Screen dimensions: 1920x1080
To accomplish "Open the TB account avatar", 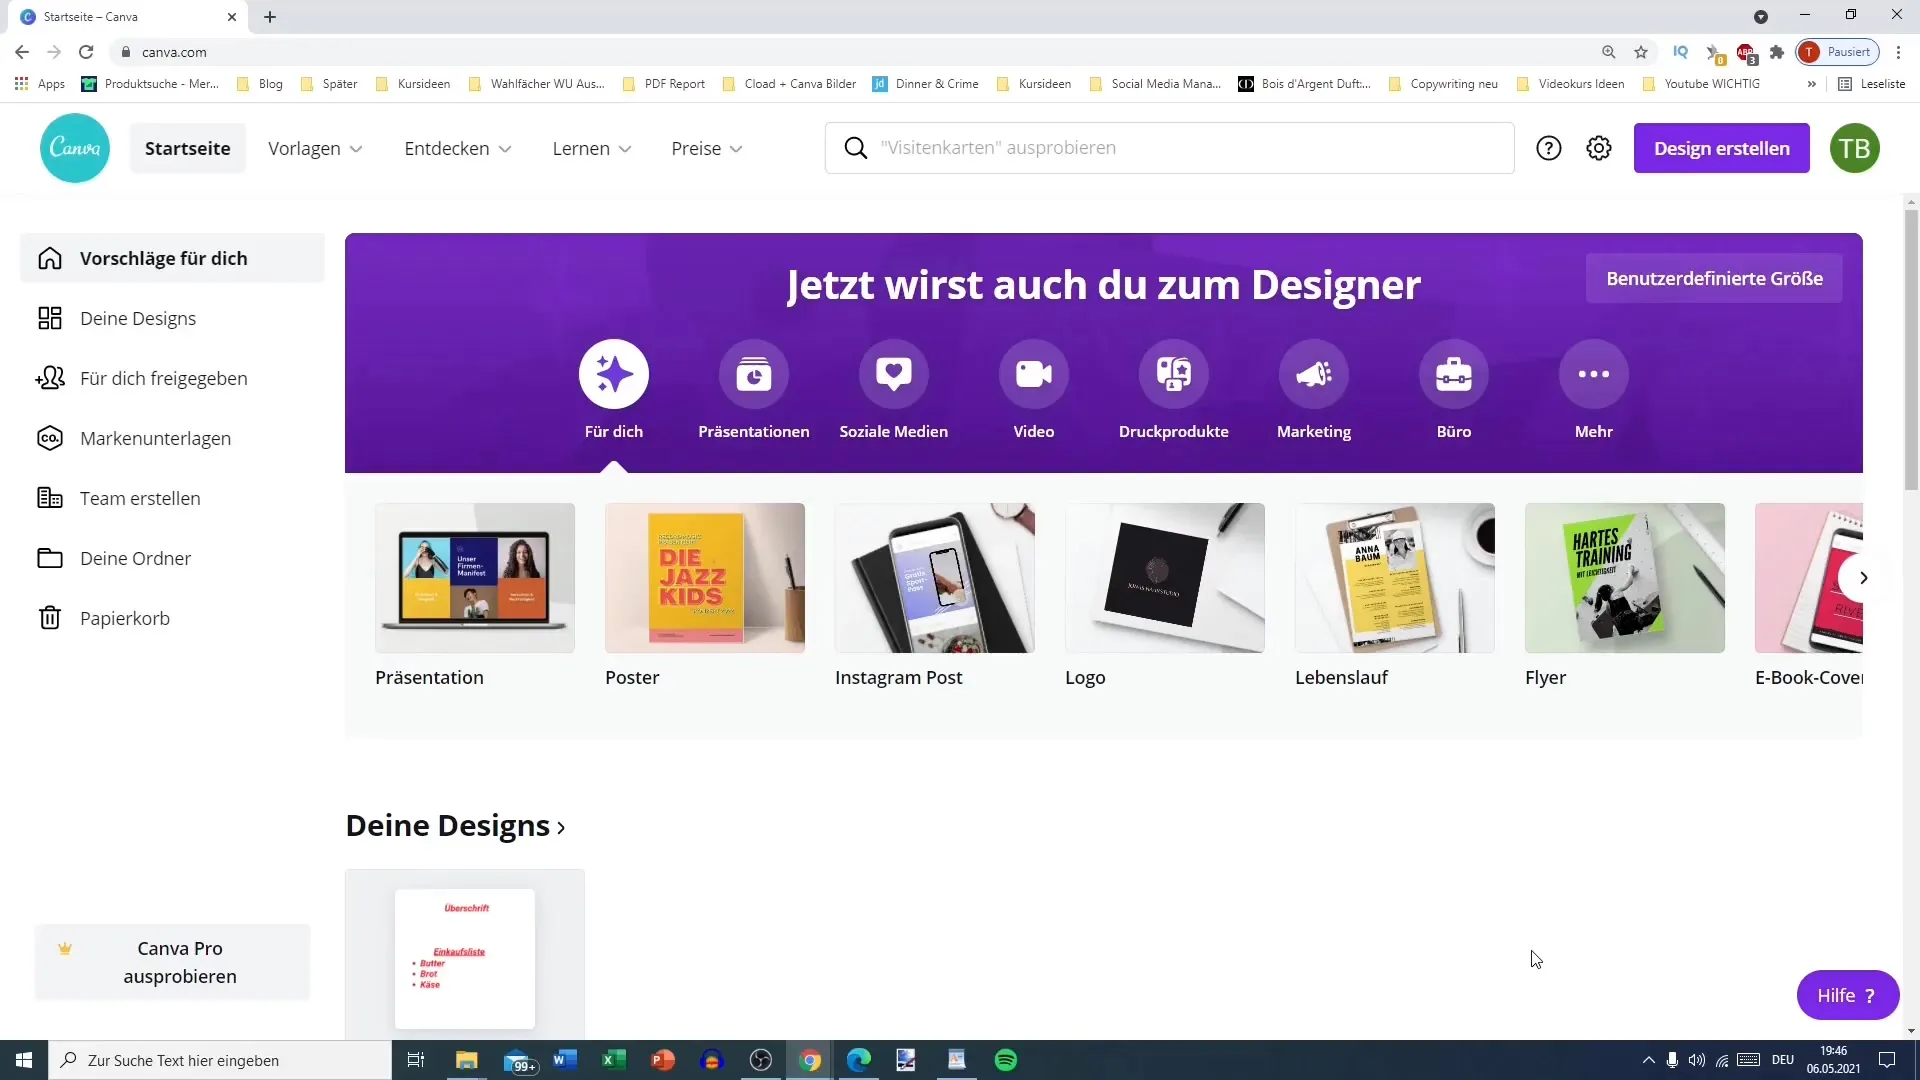I will [1855, 148].
